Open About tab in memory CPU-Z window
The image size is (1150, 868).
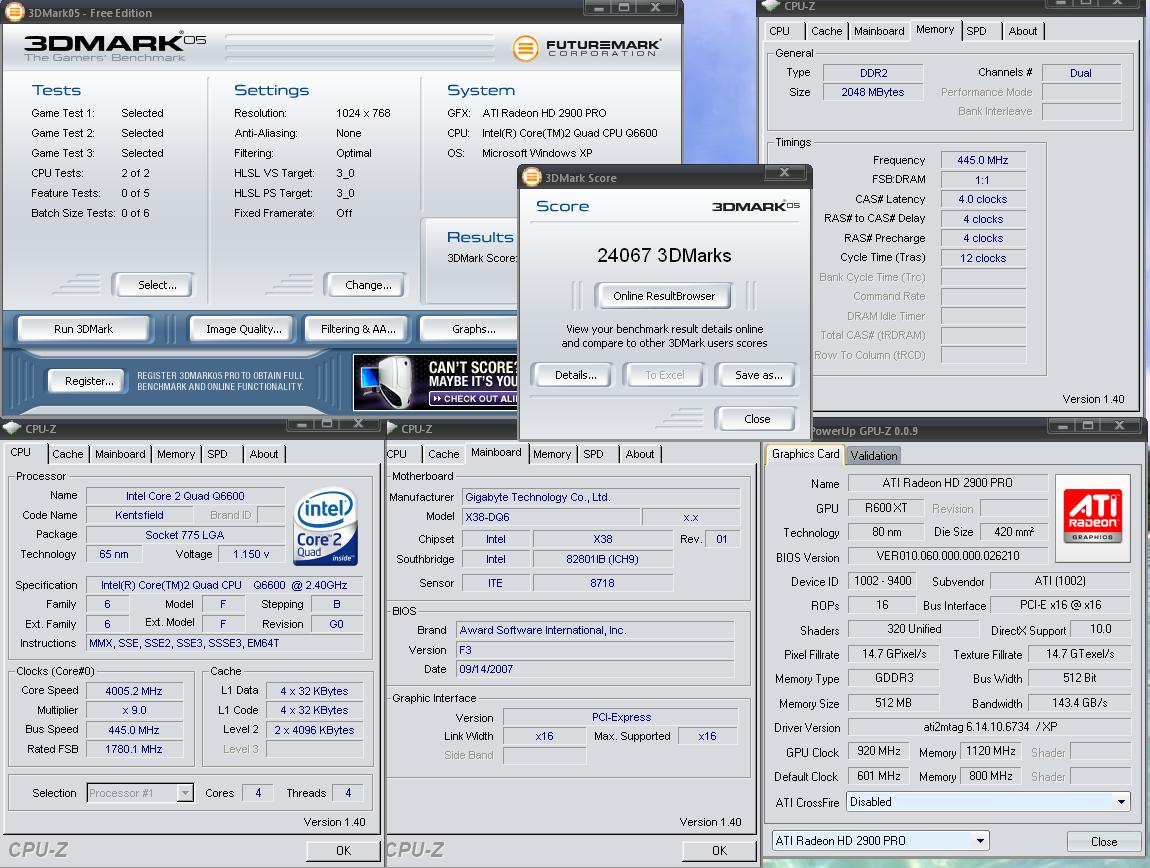pos(1023,31)
